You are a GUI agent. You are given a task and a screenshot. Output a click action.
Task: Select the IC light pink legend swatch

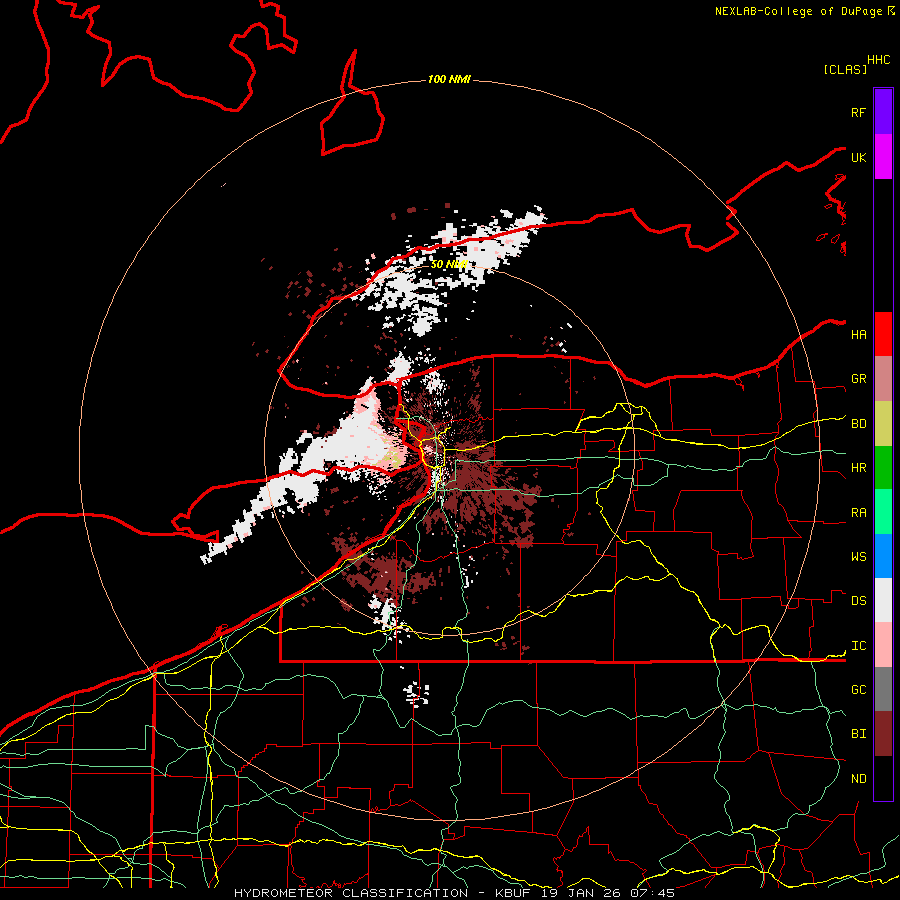883,645
